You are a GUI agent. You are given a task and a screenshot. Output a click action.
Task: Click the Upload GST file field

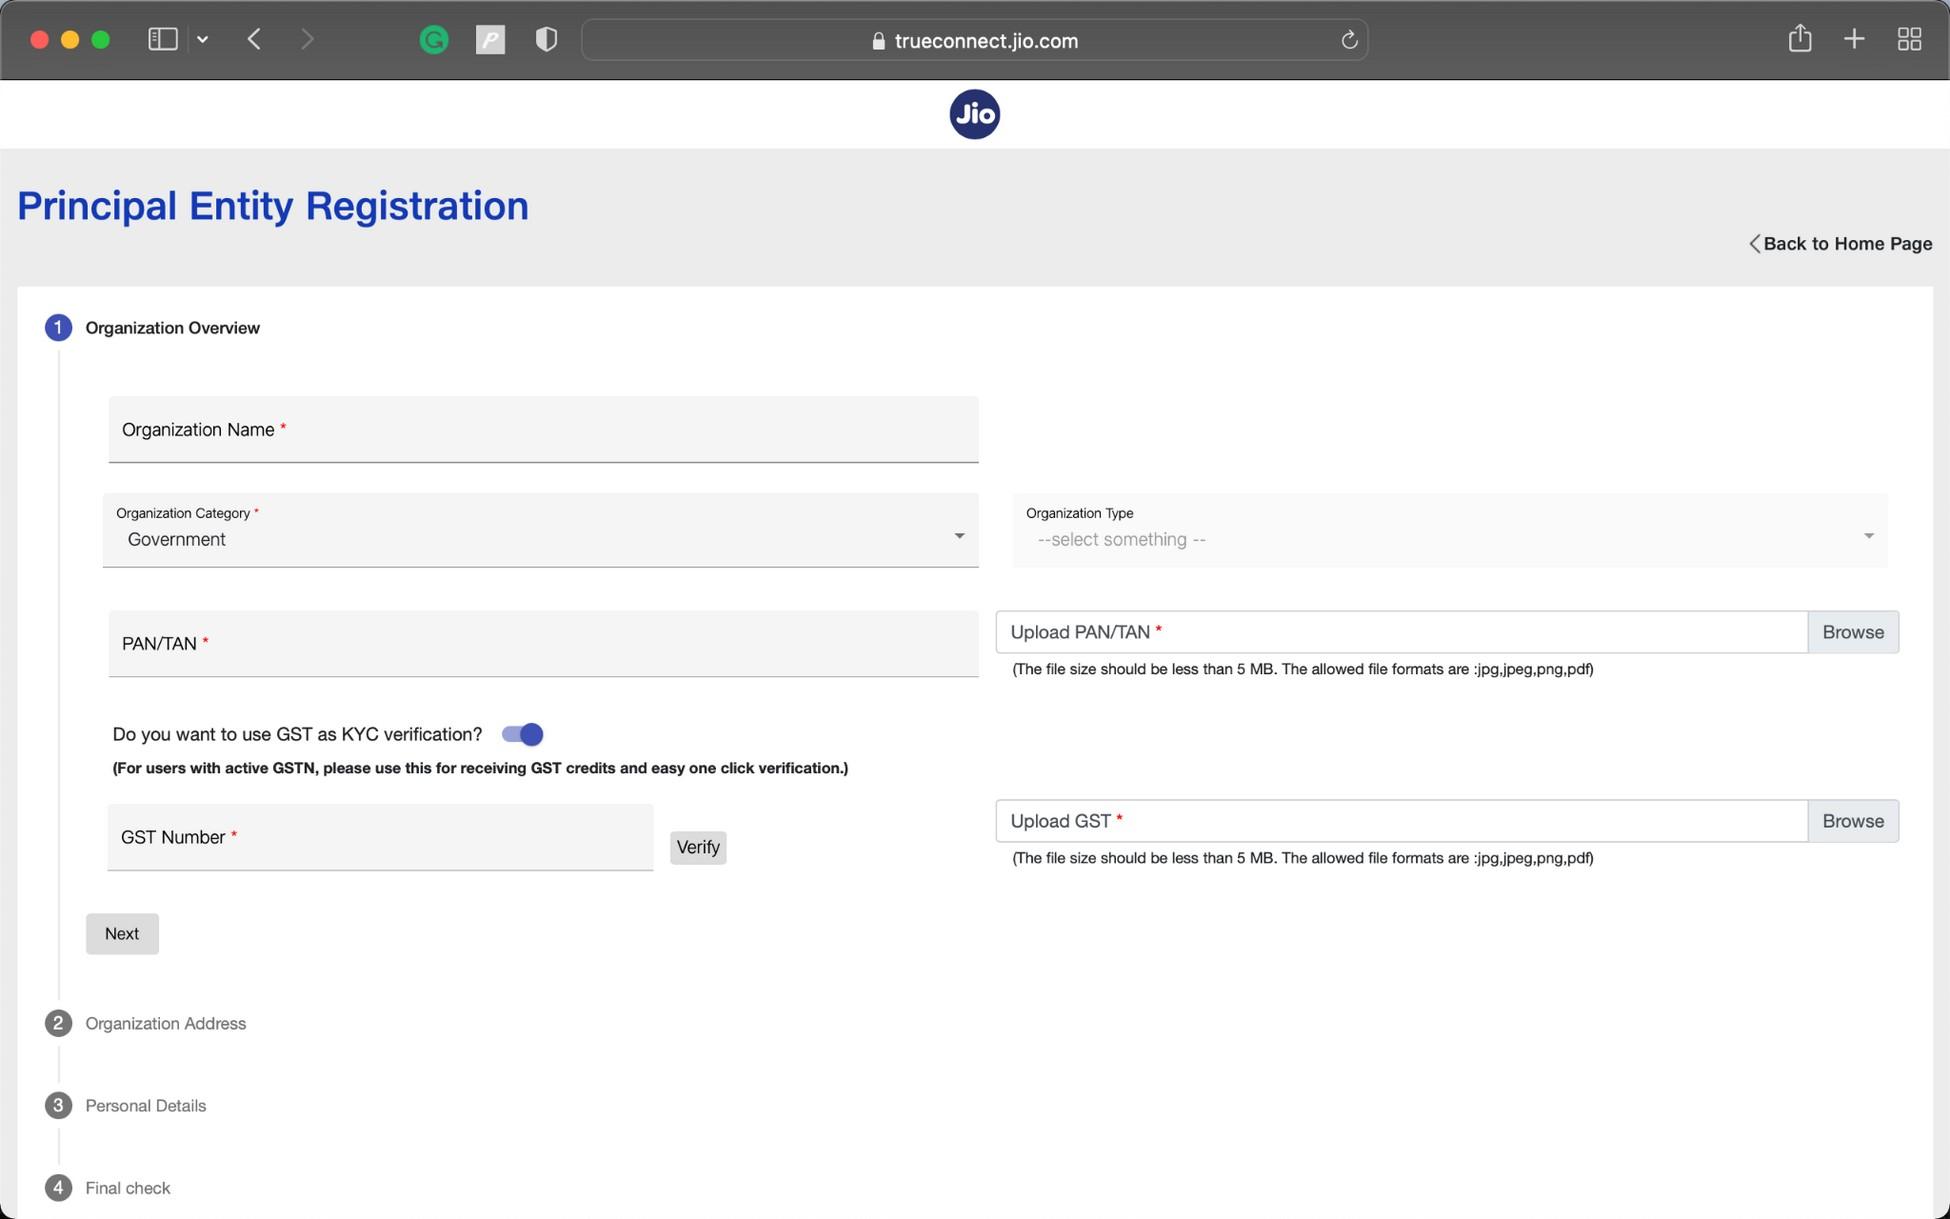pyautogui.click(x=1402, y=821)
